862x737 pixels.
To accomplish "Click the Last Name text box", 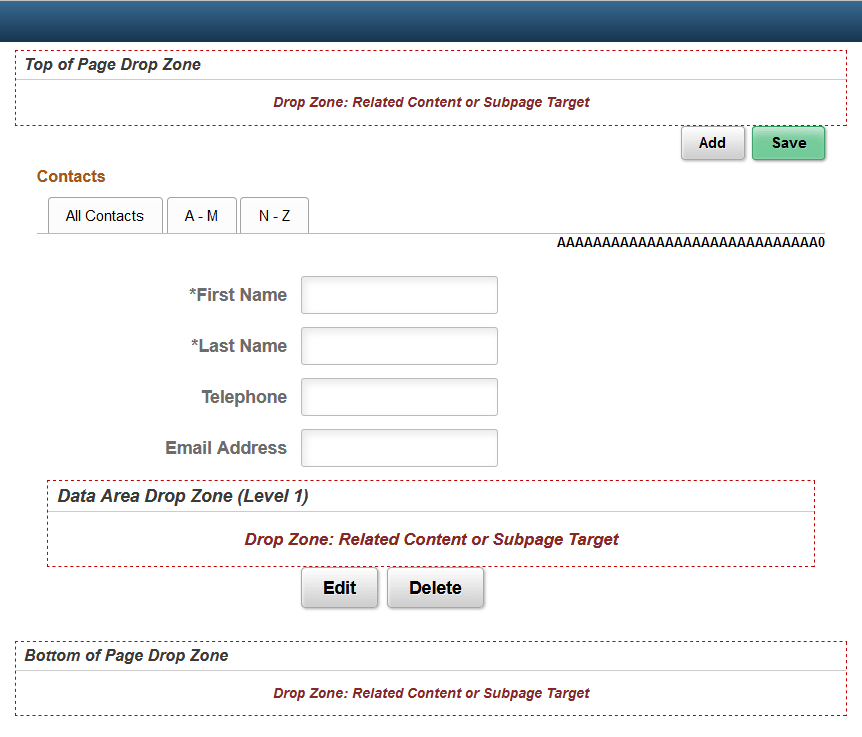I will (399, 345).
